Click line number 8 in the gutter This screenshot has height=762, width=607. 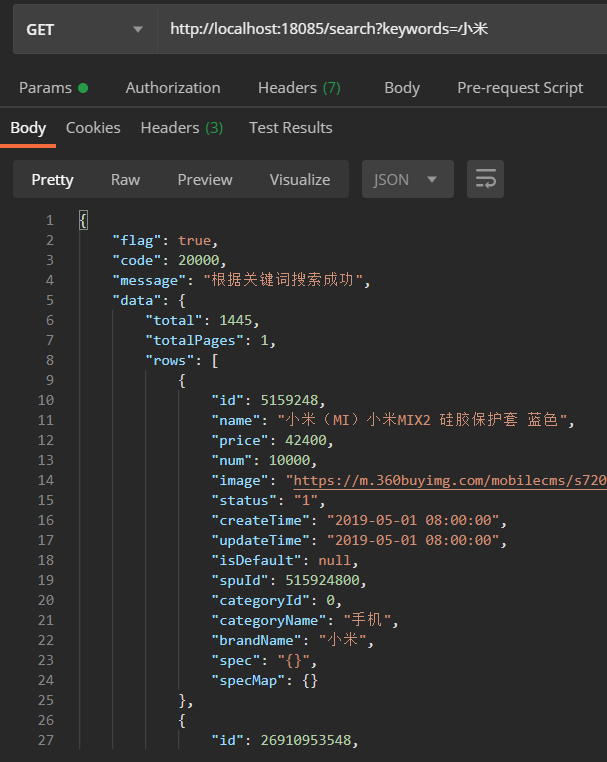click(49, 360)
